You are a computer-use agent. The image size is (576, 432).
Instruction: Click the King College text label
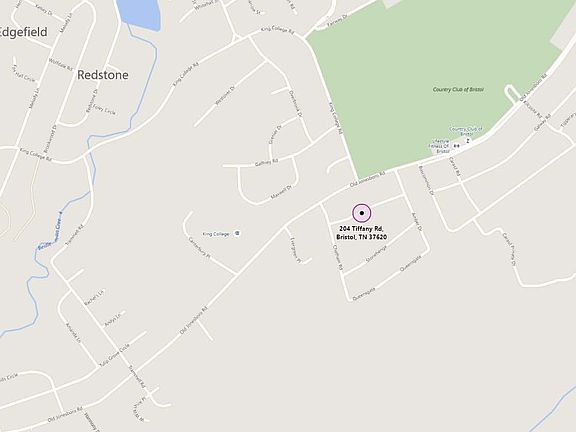pyautogui.click(x=216, y=234)
